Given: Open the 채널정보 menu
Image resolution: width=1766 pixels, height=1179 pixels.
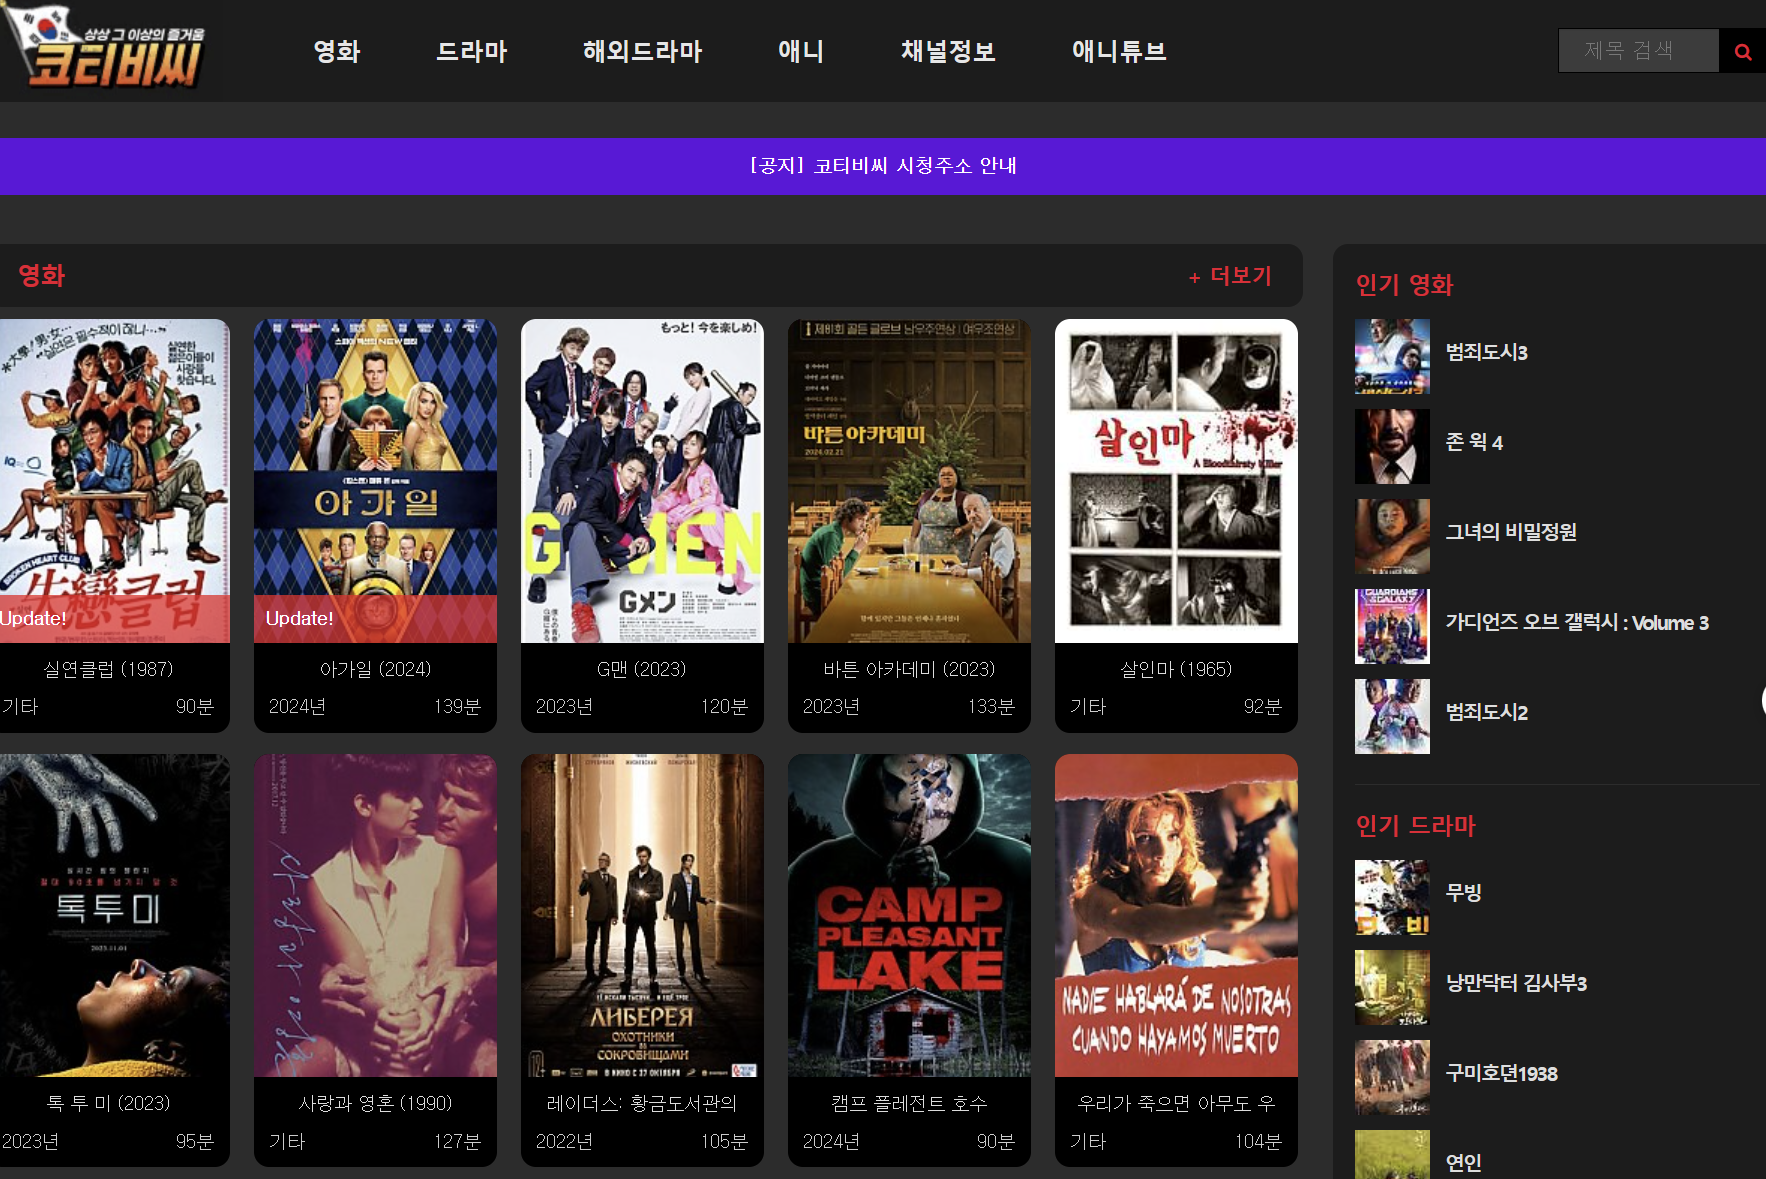Looking at the screenshot, I should [x=948, y=51].
